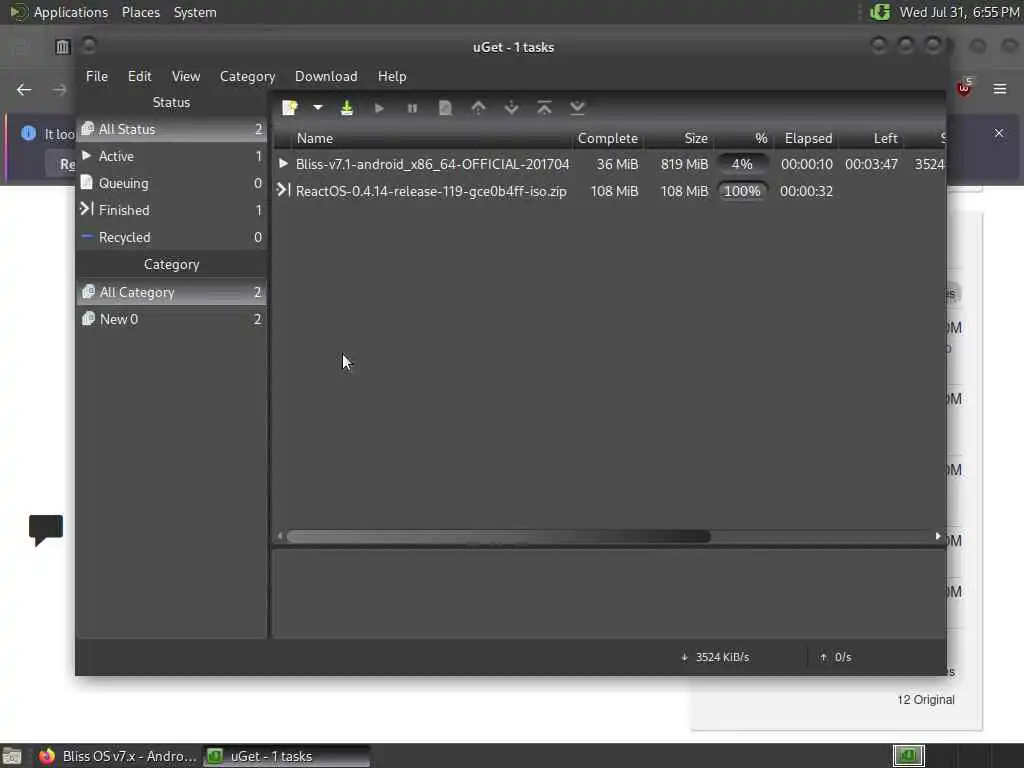Image resolution: width=1024 pixels, height=768 pixels.
Task: Select the Bliss-v7.1-android_x86_64 download row
Action: pos(609,164)
